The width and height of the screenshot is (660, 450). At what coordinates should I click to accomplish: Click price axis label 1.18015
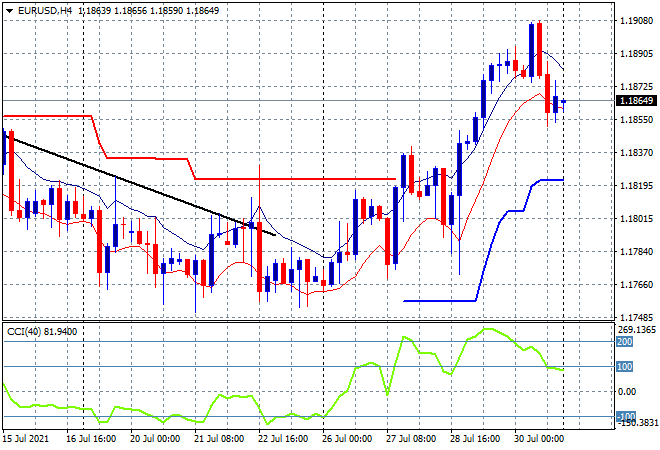(x=636, y=218)
